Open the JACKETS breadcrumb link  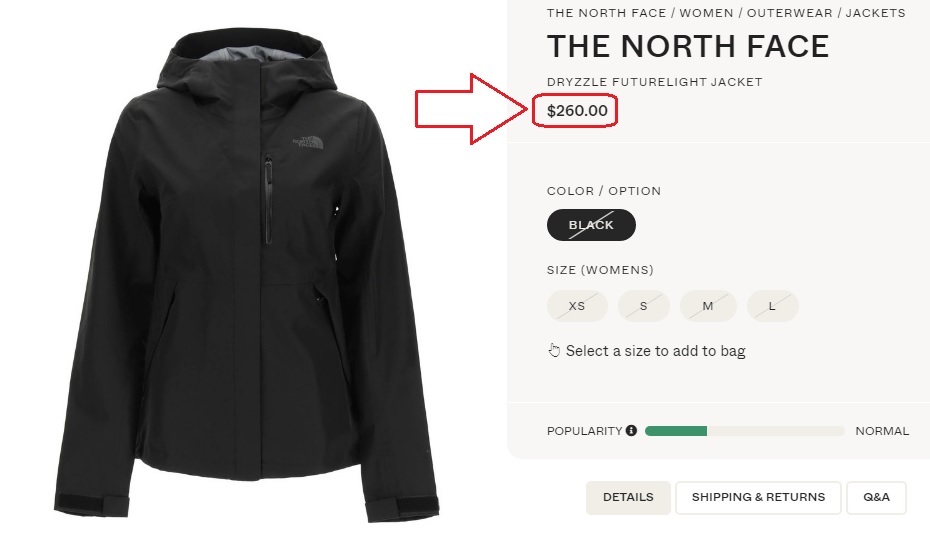(874, 13)
